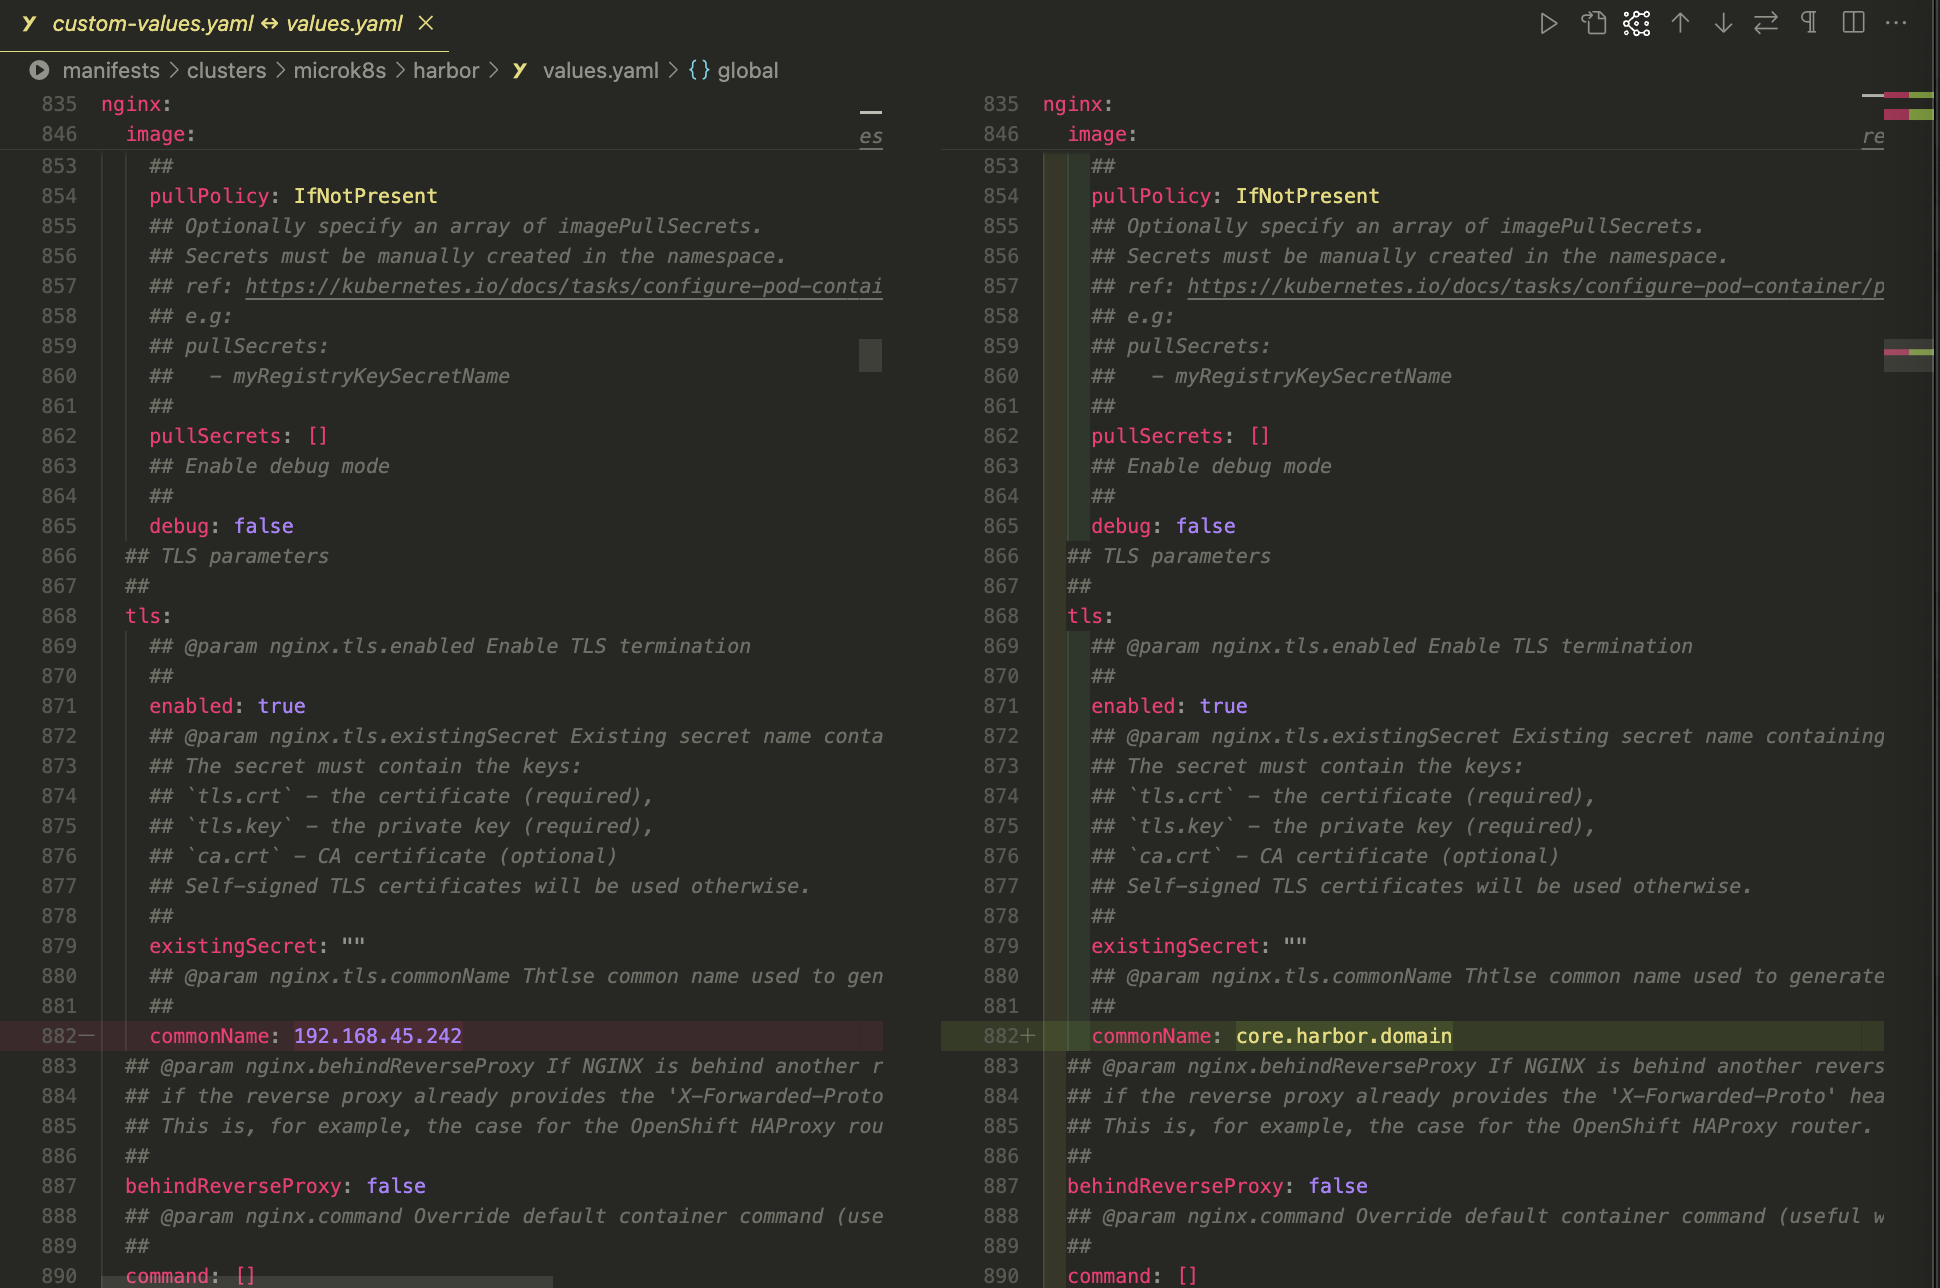The width and height of the screenshot is (1940, 1288).
Task: Click the branching source-control graph icon
Action: click(1637, 23)
